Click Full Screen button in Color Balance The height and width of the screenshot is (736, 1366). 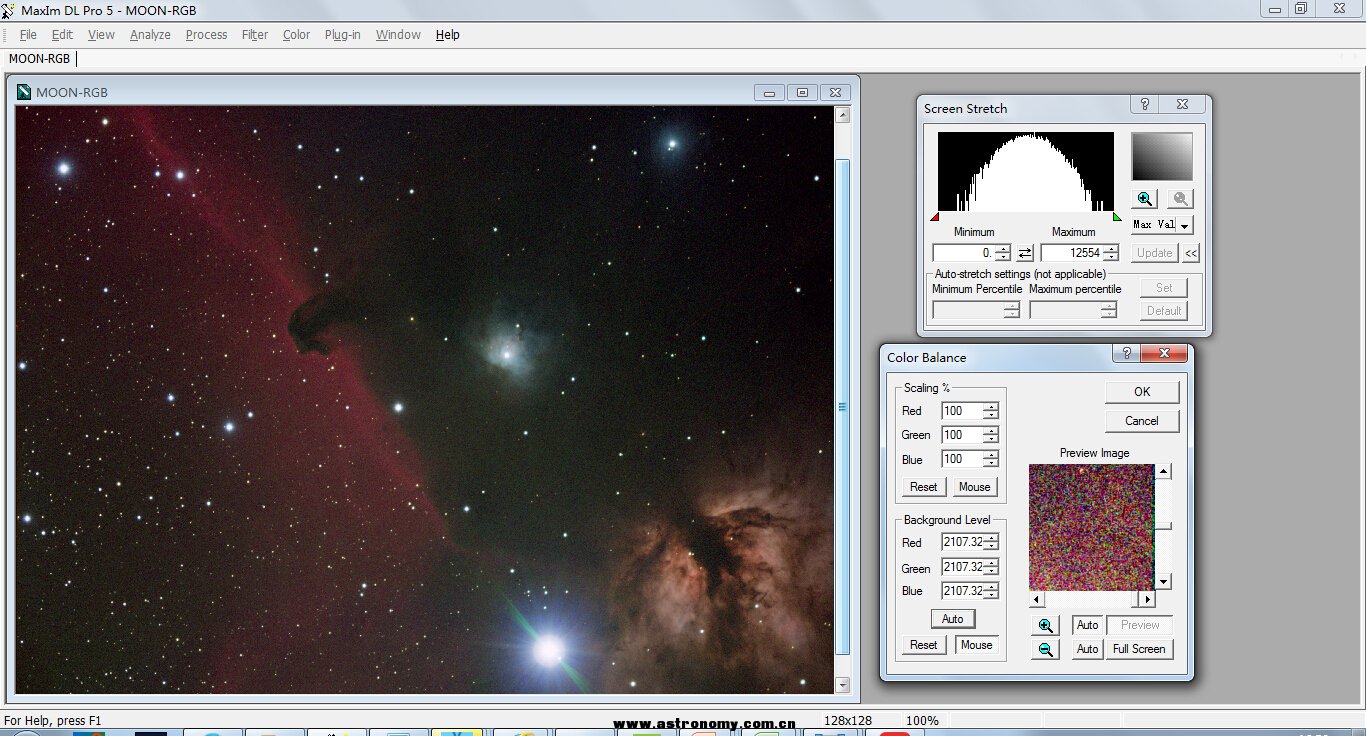[x=1139, y=649]
